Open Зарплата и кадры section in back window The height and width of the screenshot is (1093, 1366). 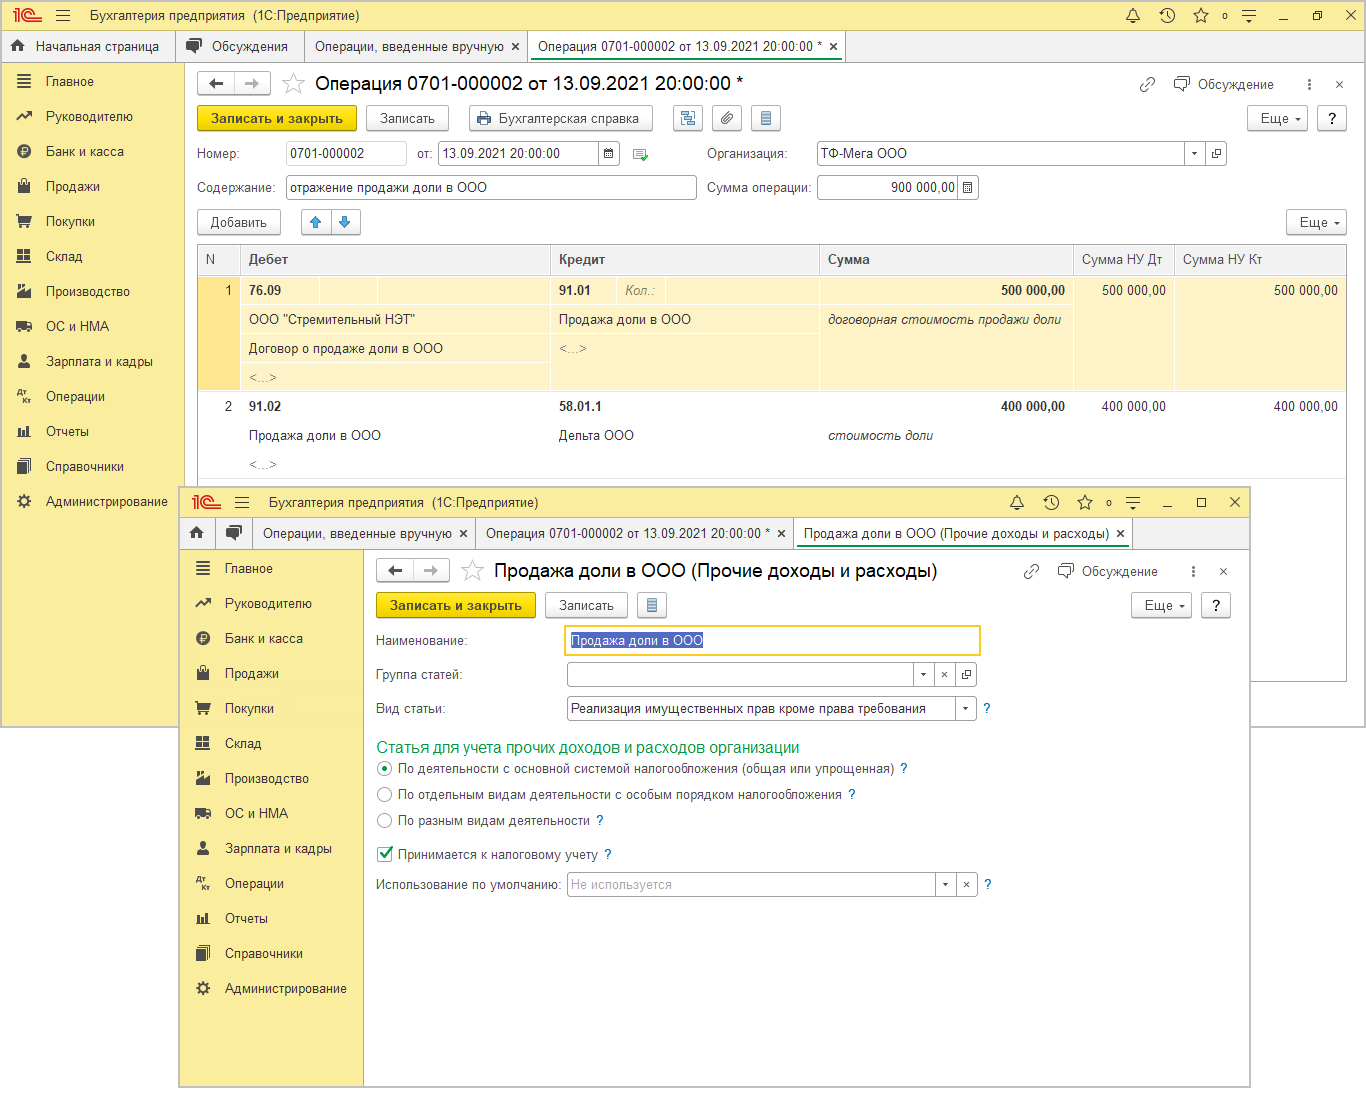[99, 362]
